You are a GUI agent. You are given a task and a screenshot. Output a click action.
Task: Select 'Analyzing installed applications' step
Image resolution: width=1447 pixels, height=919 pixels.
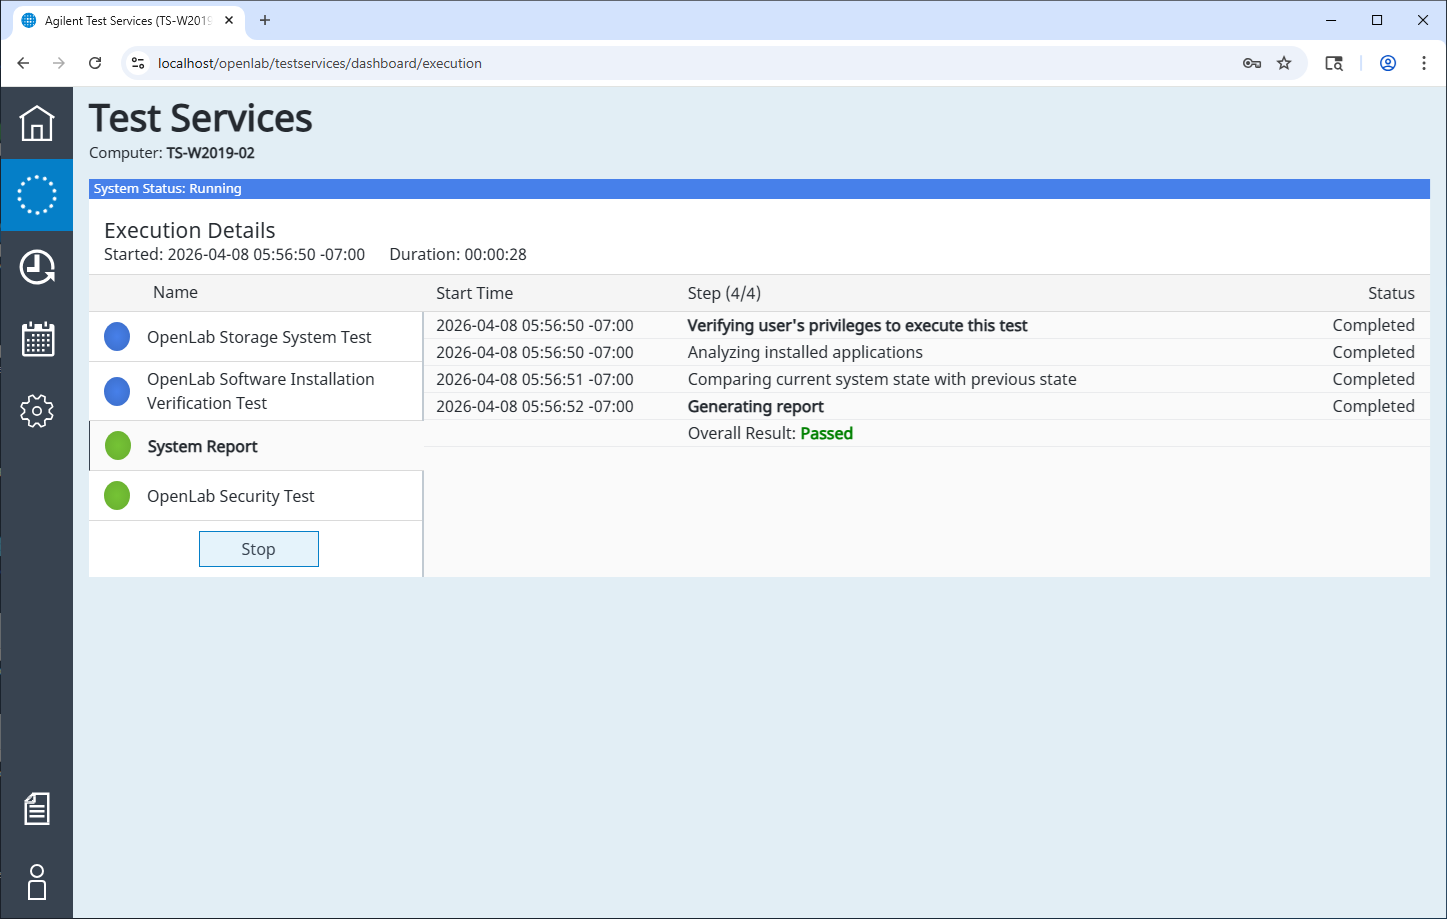tap(805, 352)
